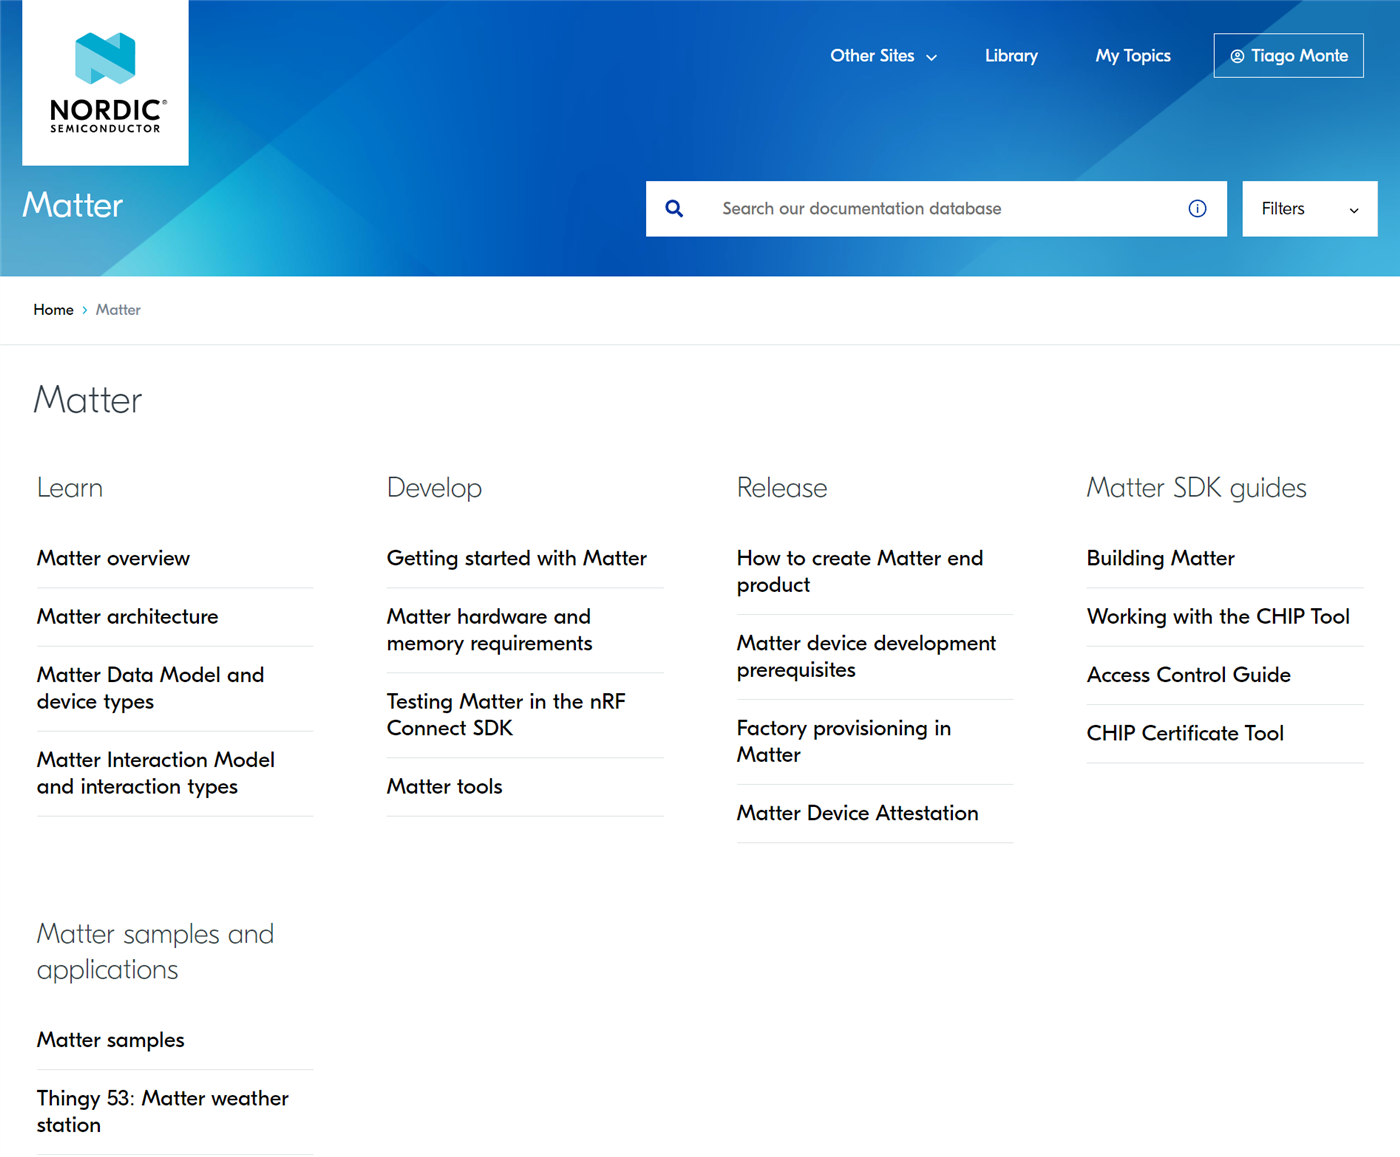
Task: Open Factory provisioning in Matter
Action: (x=844, y=741)
